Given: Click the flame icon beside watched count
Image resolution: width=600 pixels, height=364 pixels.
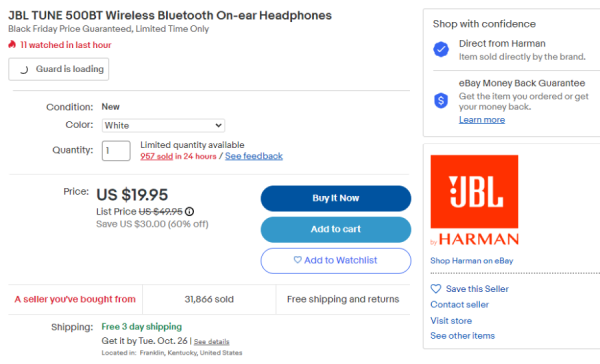Looking at the screenshot, I should pyautogui.click(x=12, y=44).
